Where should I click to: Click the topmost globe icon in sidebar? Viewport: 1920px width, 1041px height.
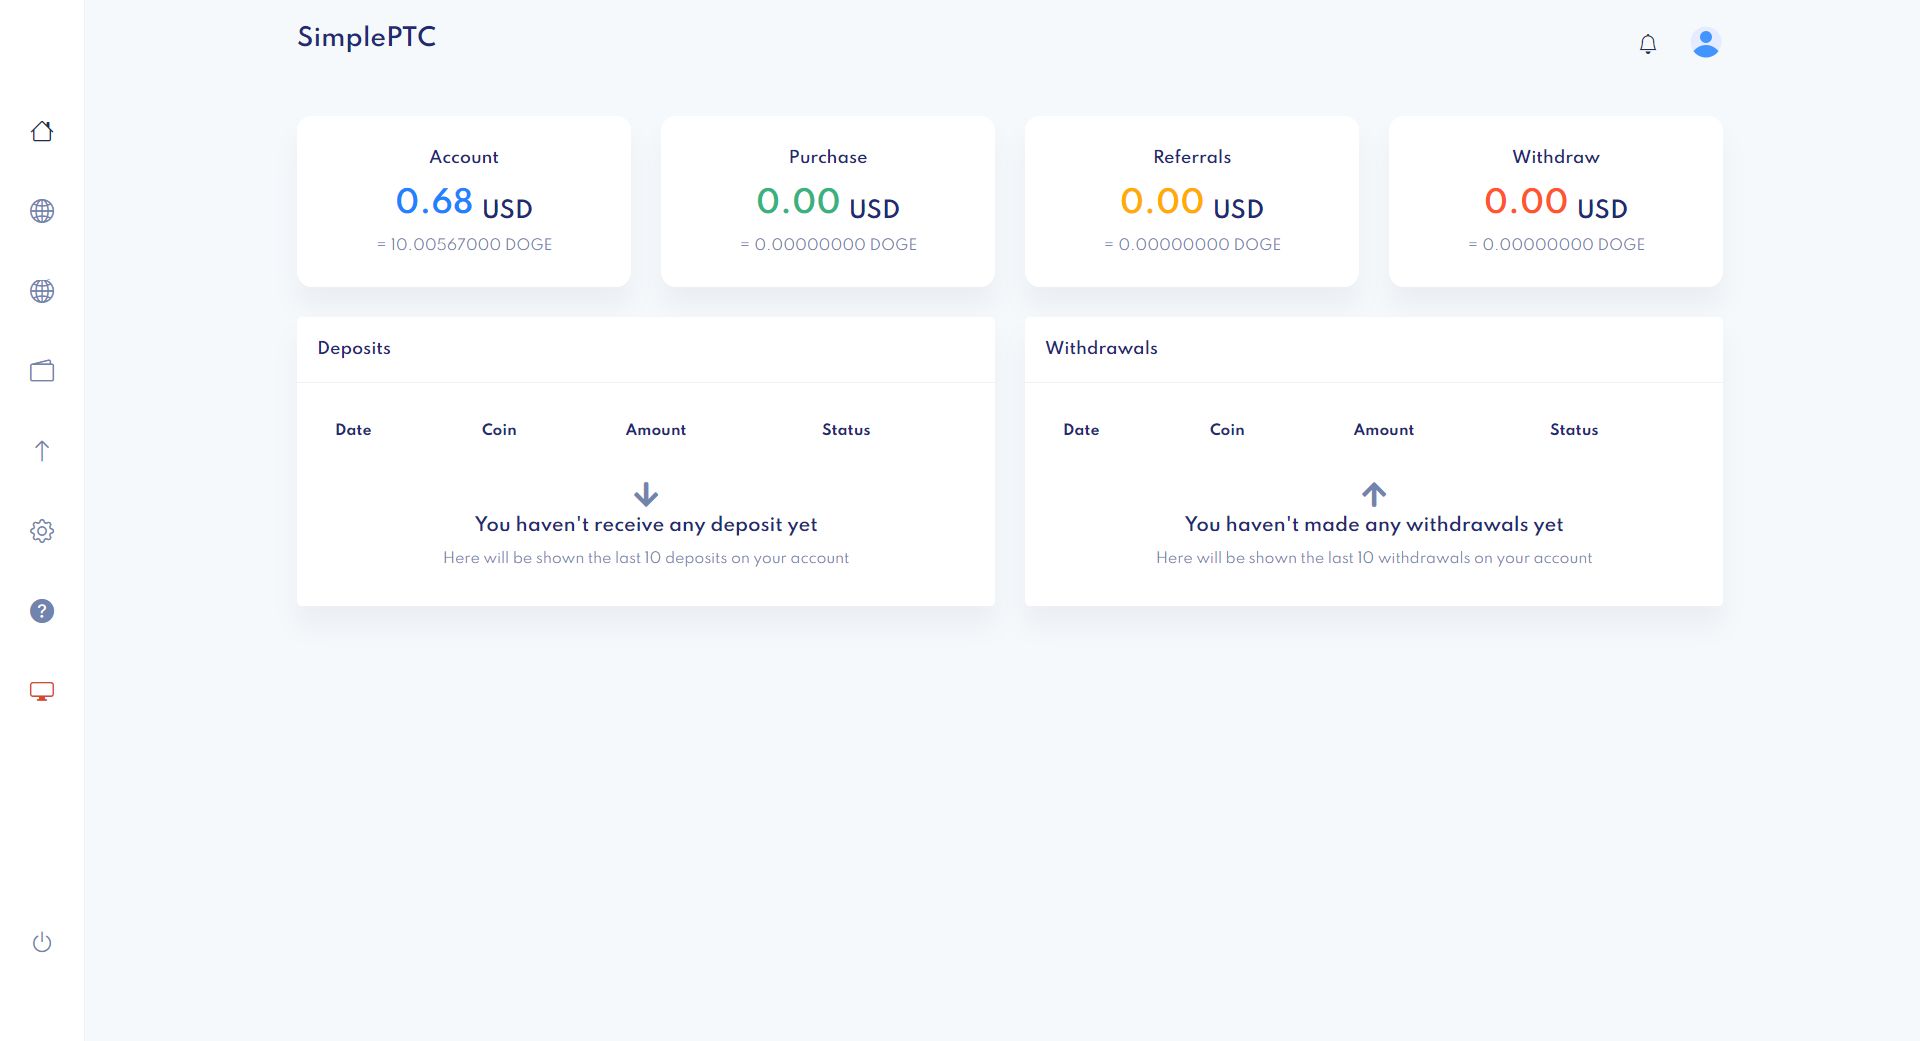coord(42,211)
